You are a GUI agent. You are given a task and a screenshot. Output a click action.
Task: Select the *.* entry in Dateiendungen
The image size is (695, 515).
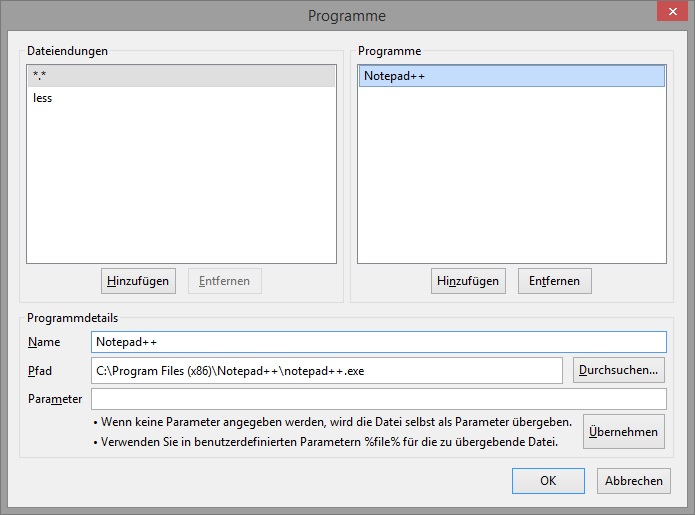[x=181, y=77]
